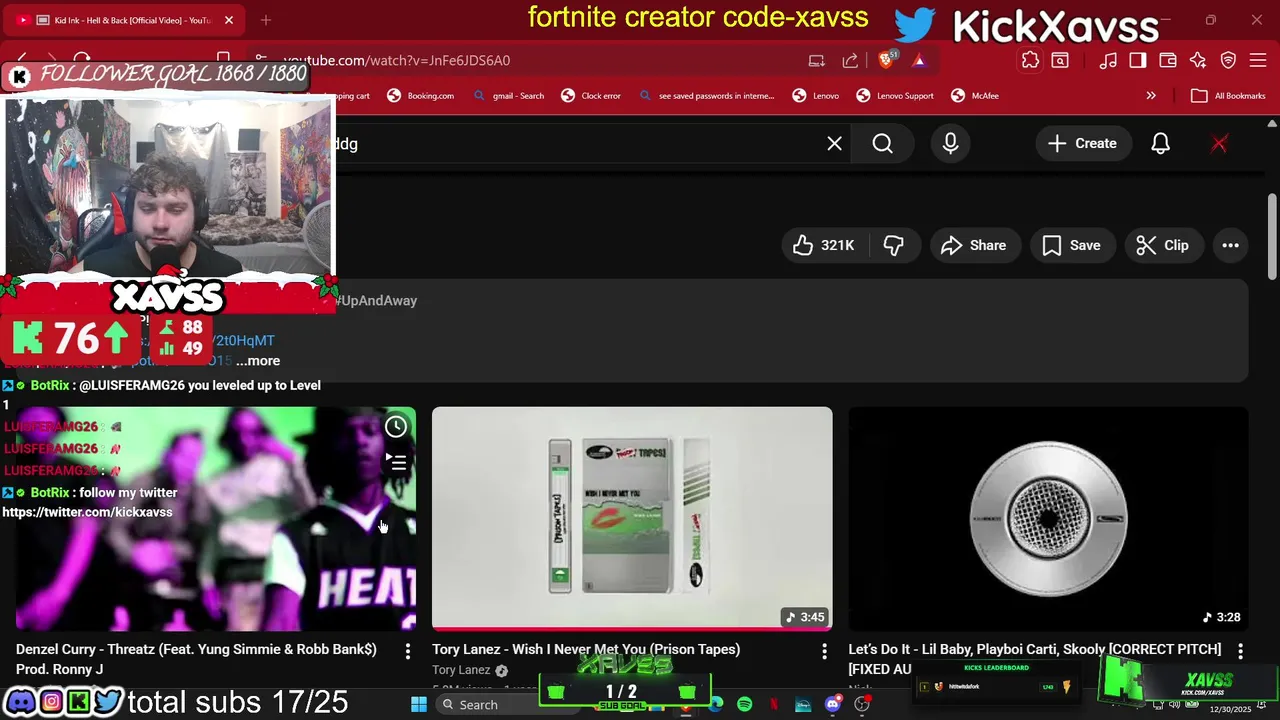Expand description with ...more link

point(258,361)
